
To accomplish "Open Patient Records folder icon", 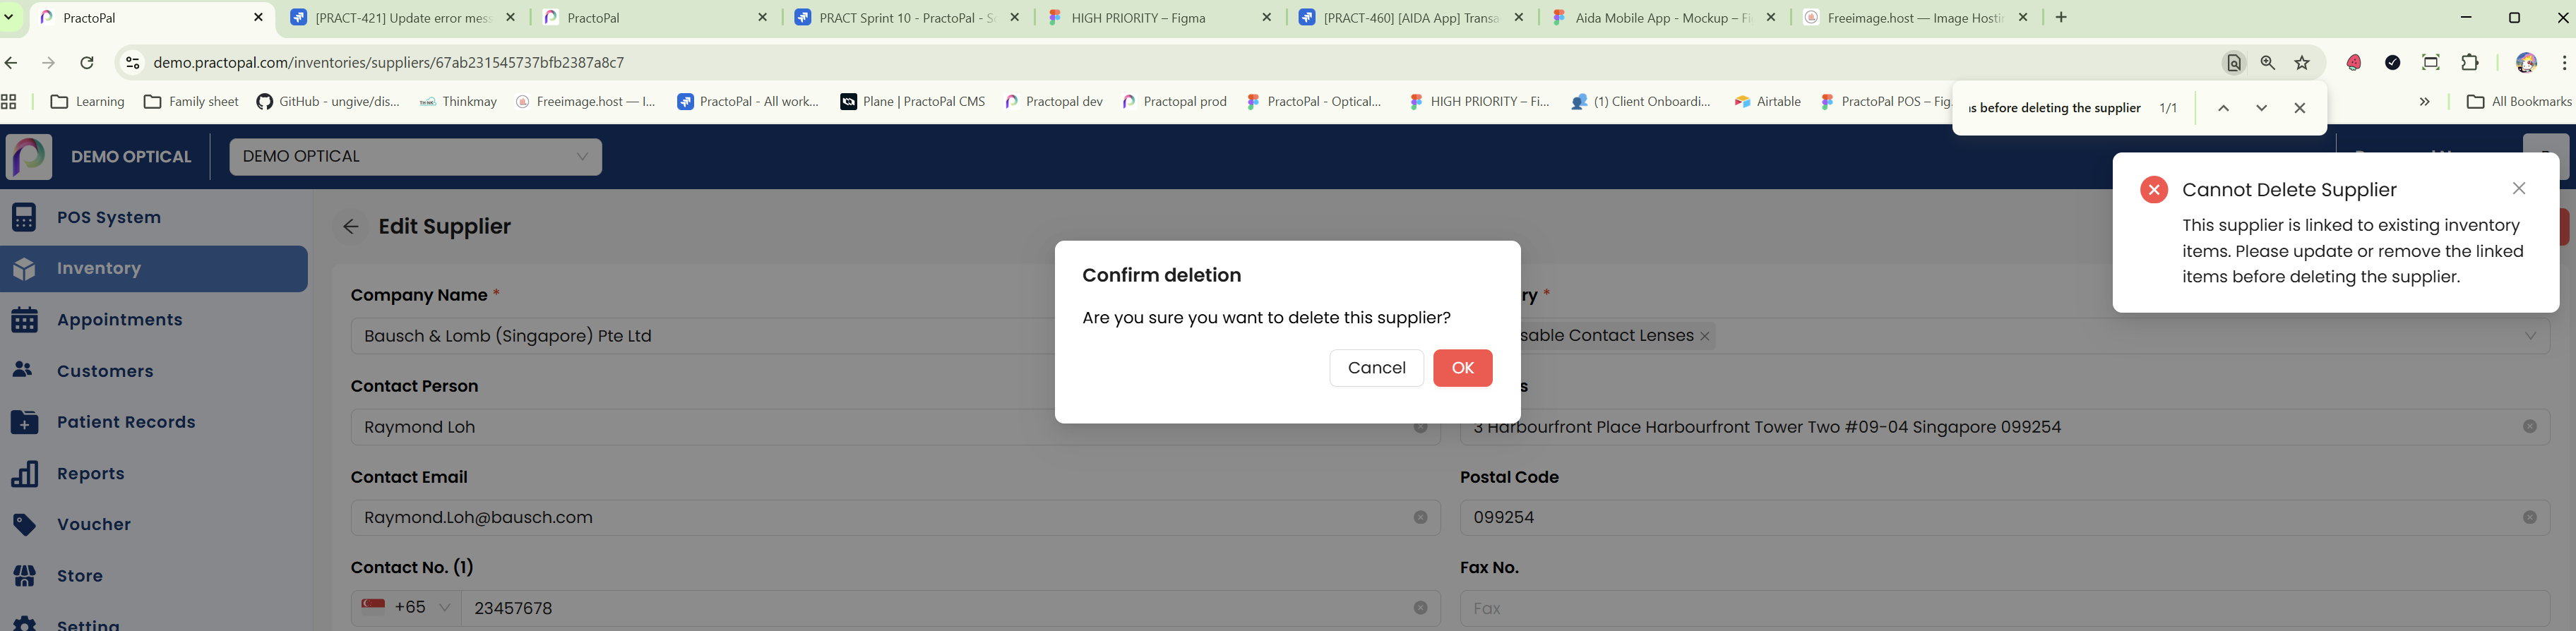I will (x=24, y=422).
